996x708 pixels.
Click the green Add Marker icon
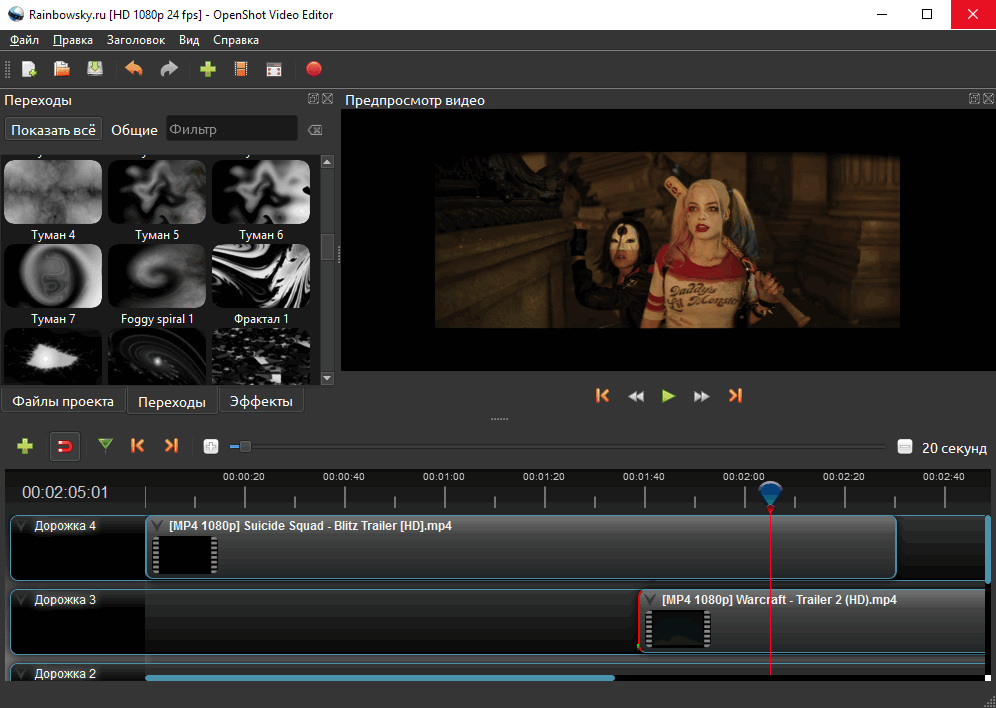pyautogui.click(x=105, y=446)
